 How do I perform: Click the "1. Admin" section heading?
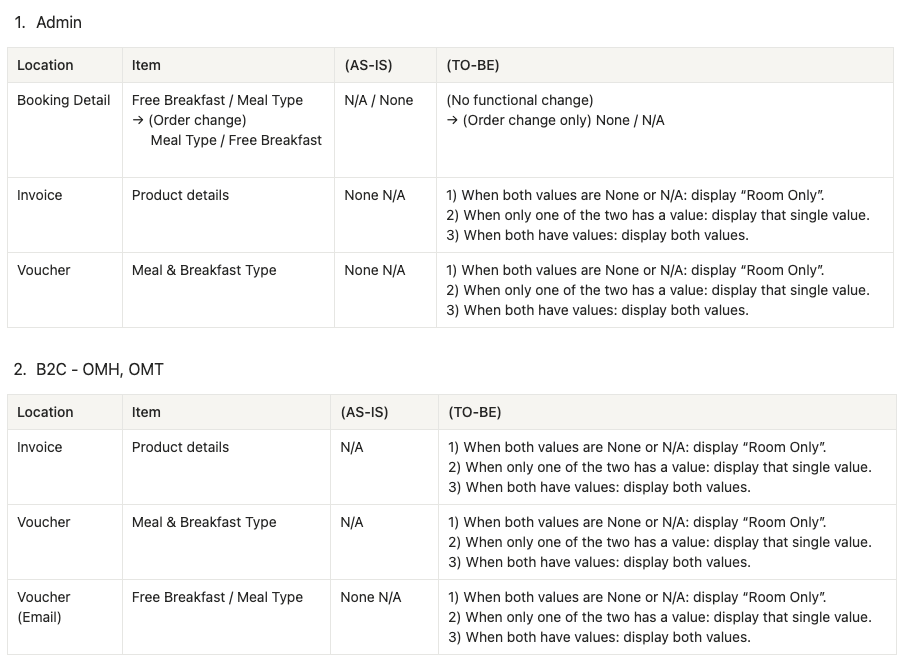48,22
